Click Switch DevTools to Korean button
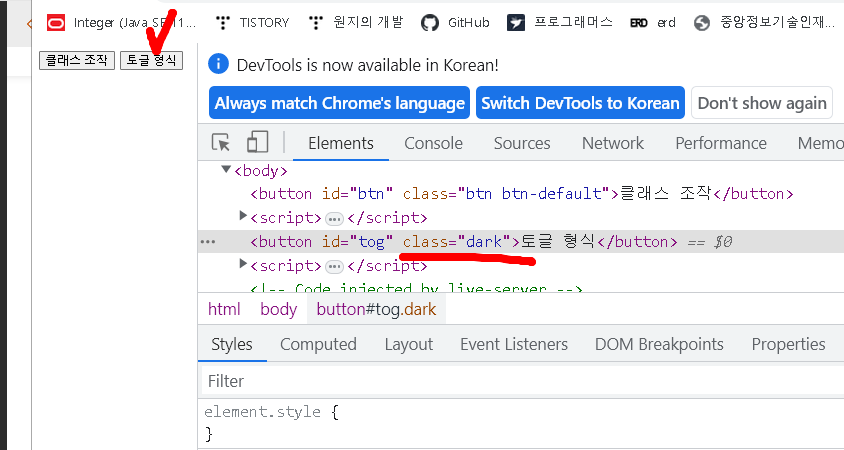844x450 pixels. click(580, 103)
